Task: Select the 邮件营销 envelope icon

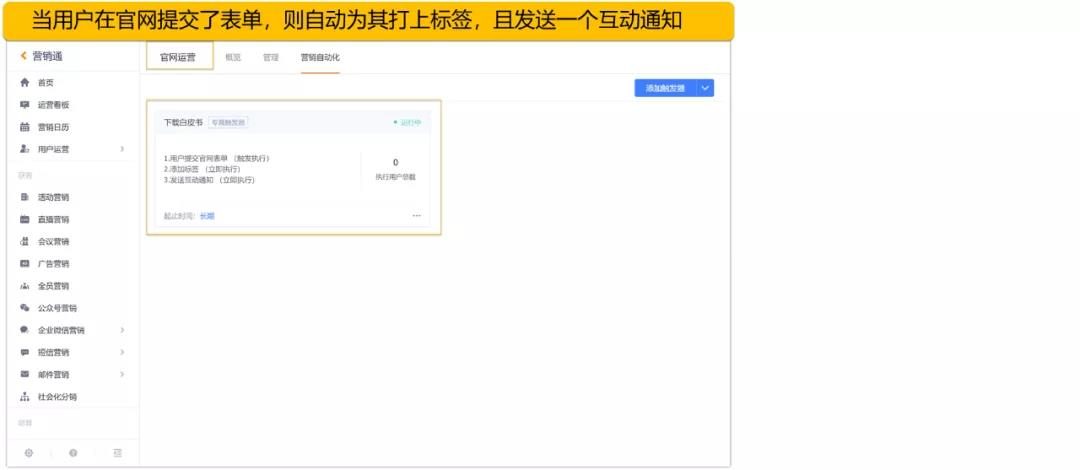Action: [x=25, y=374]
